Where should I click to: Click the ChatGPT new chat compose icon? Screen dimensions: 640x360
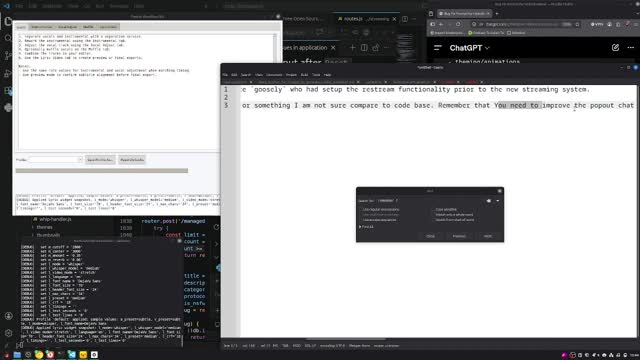(616, 48)
